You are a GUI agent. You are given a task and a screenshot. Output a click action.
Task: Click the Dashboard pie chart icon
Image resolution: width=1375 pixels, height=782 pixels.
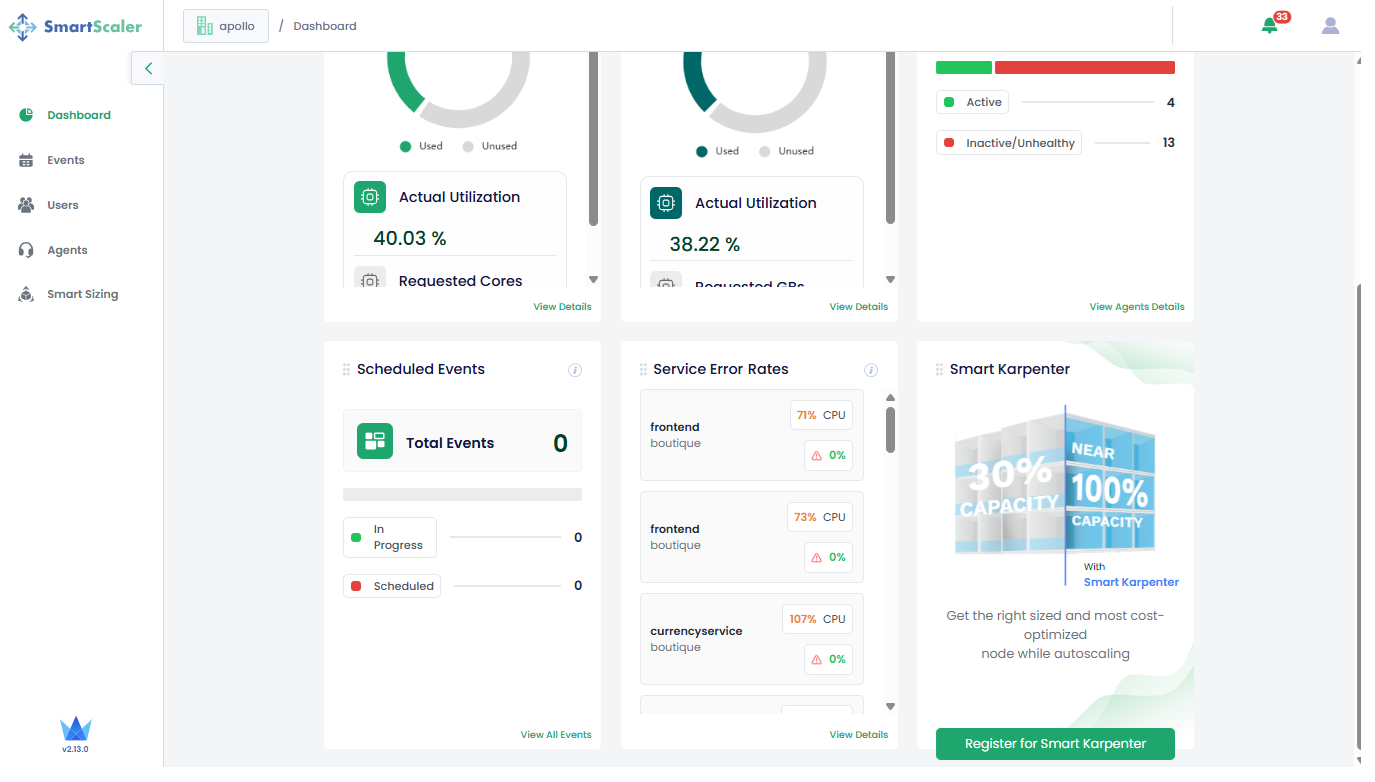[26, 115]
